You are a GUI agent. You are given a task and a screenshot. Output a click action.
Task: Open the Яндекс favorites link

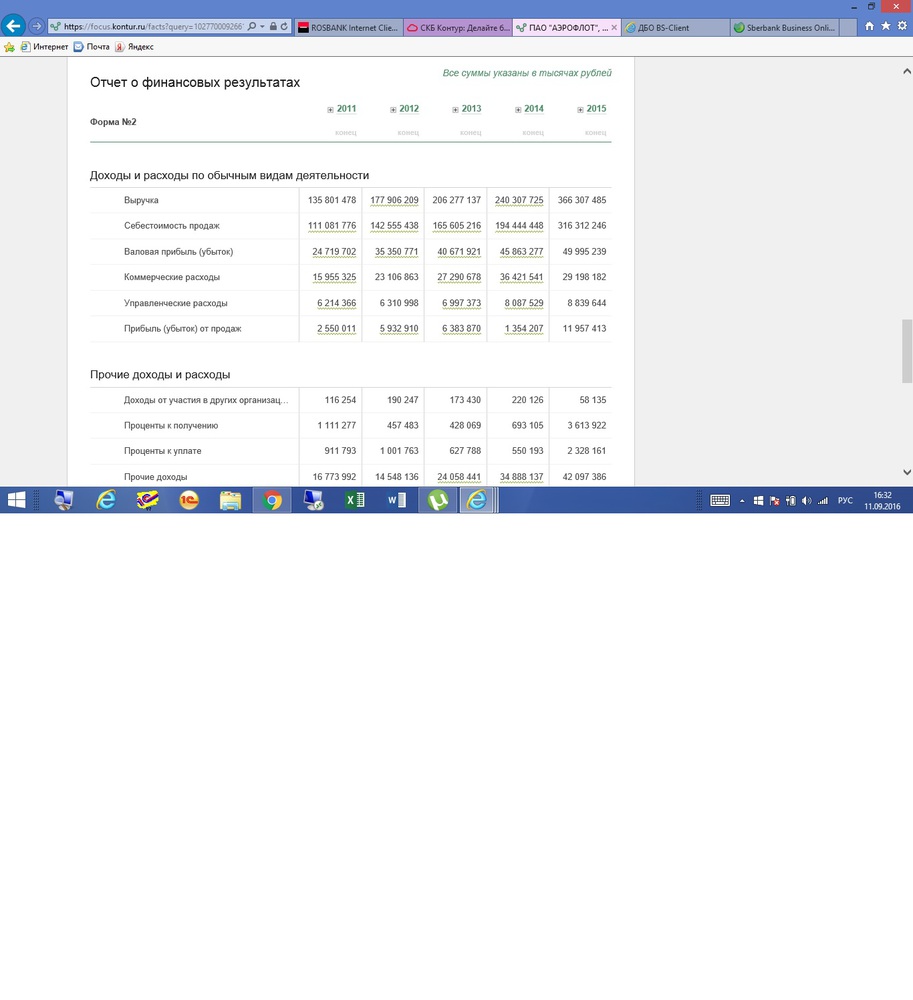coord(135,47)
